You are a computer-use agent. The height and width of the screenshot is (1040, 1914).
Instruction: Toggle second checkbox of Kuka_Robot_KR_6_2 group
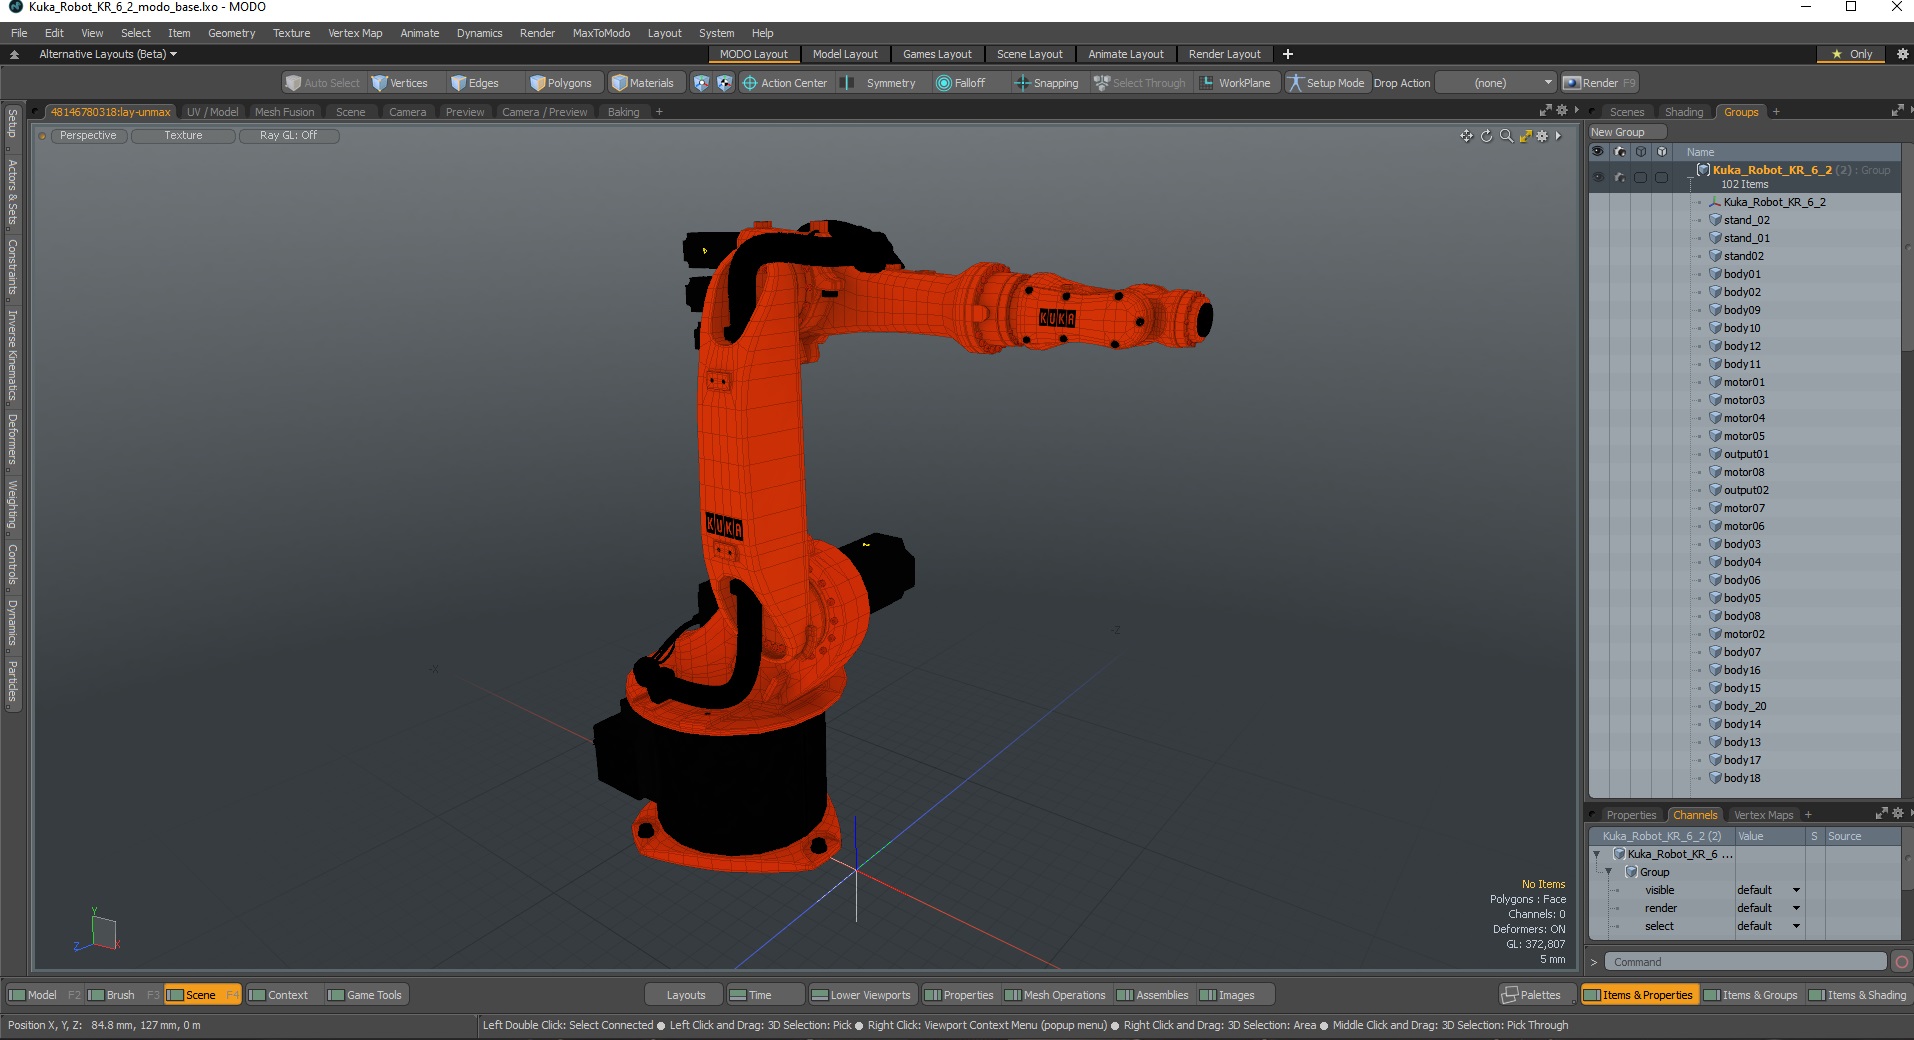(1661, 177)
